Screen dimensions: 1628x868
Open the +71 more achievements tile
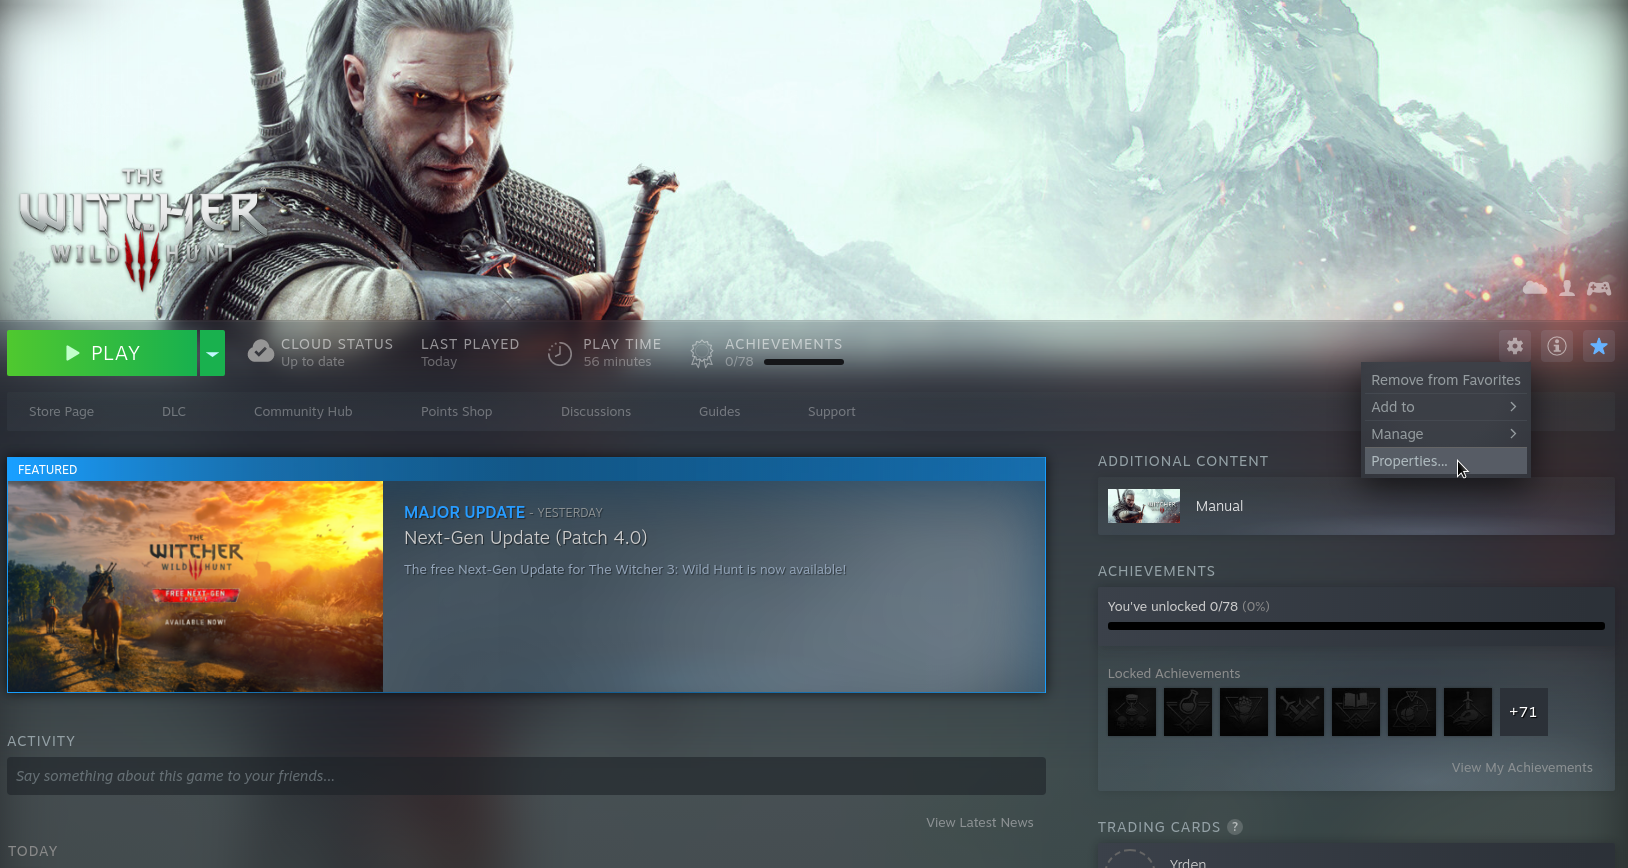click(1523, 712)
